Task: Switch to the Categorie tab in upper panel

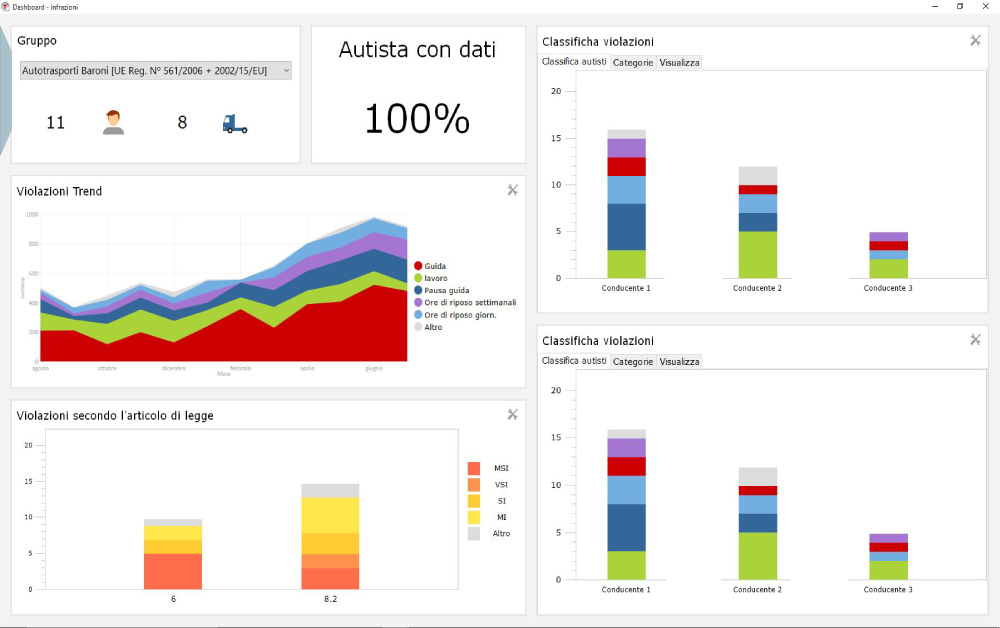Action: 632,61
